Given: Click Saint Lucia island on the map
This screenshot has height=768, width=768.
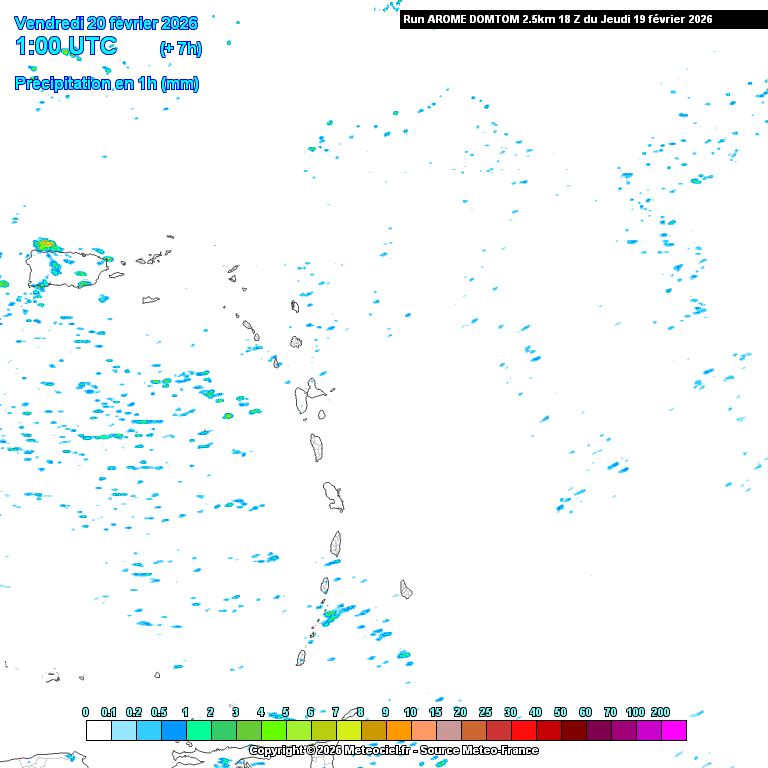Looking at the screenshot, I should (x=336, y=544).
